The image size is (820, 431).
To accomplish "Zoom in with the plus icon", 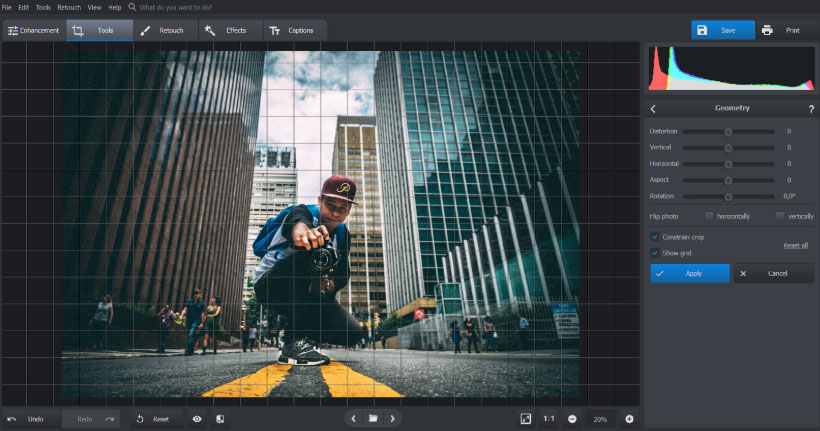I will 629,419.
